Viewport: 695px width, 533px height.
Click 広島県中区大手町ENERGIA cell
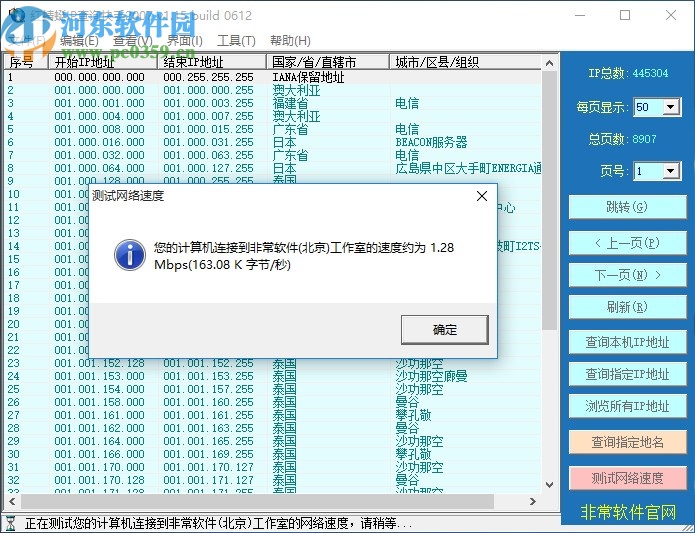click(x=468, y=168)
